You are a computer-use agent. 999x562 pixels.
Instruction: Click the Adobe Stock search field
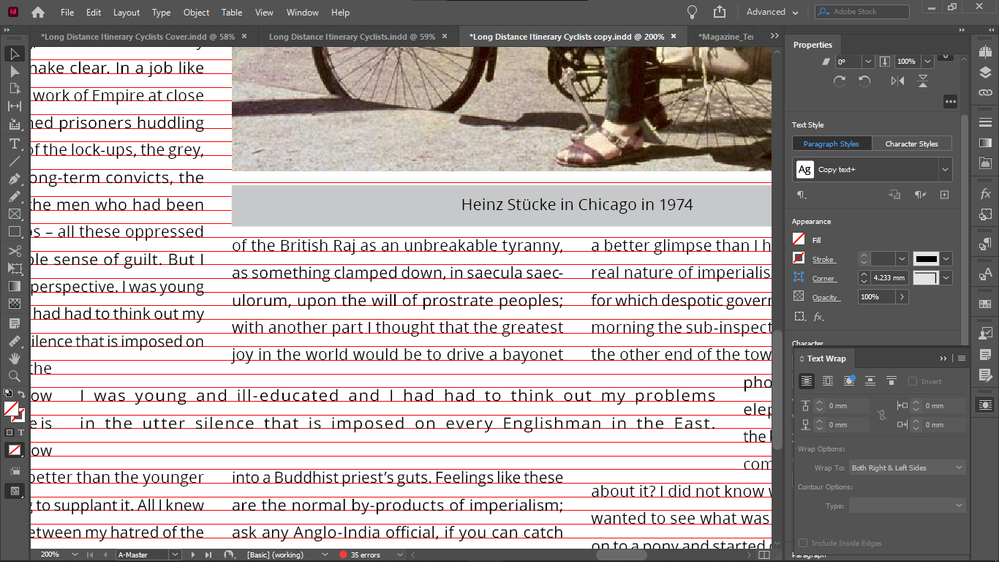tap(862, 11)
